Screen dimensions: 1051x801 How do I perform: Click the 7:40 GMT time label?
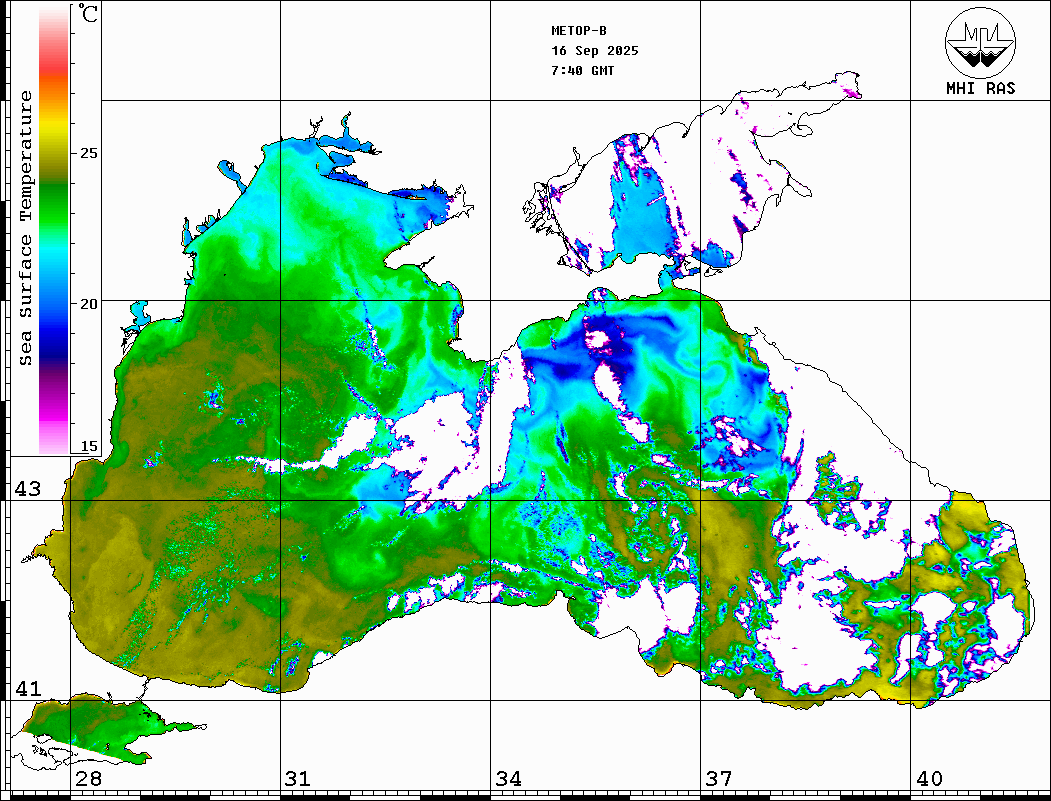pyautogui.click(x=582, y=71)
